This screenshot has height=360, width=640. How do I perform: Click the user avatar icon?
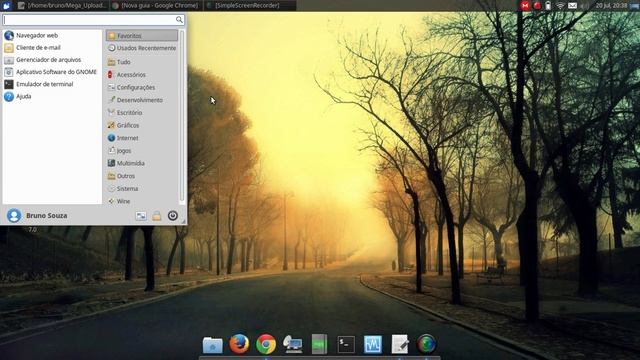pyautogui.click(x=14, y=216)
